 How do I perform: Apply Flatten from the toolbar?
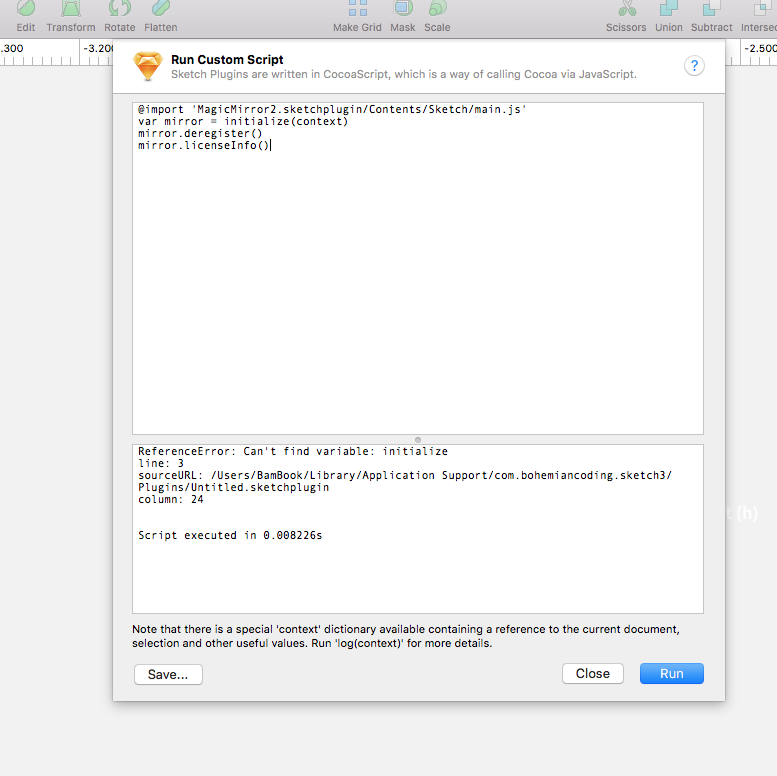click(x=161, y=16)
